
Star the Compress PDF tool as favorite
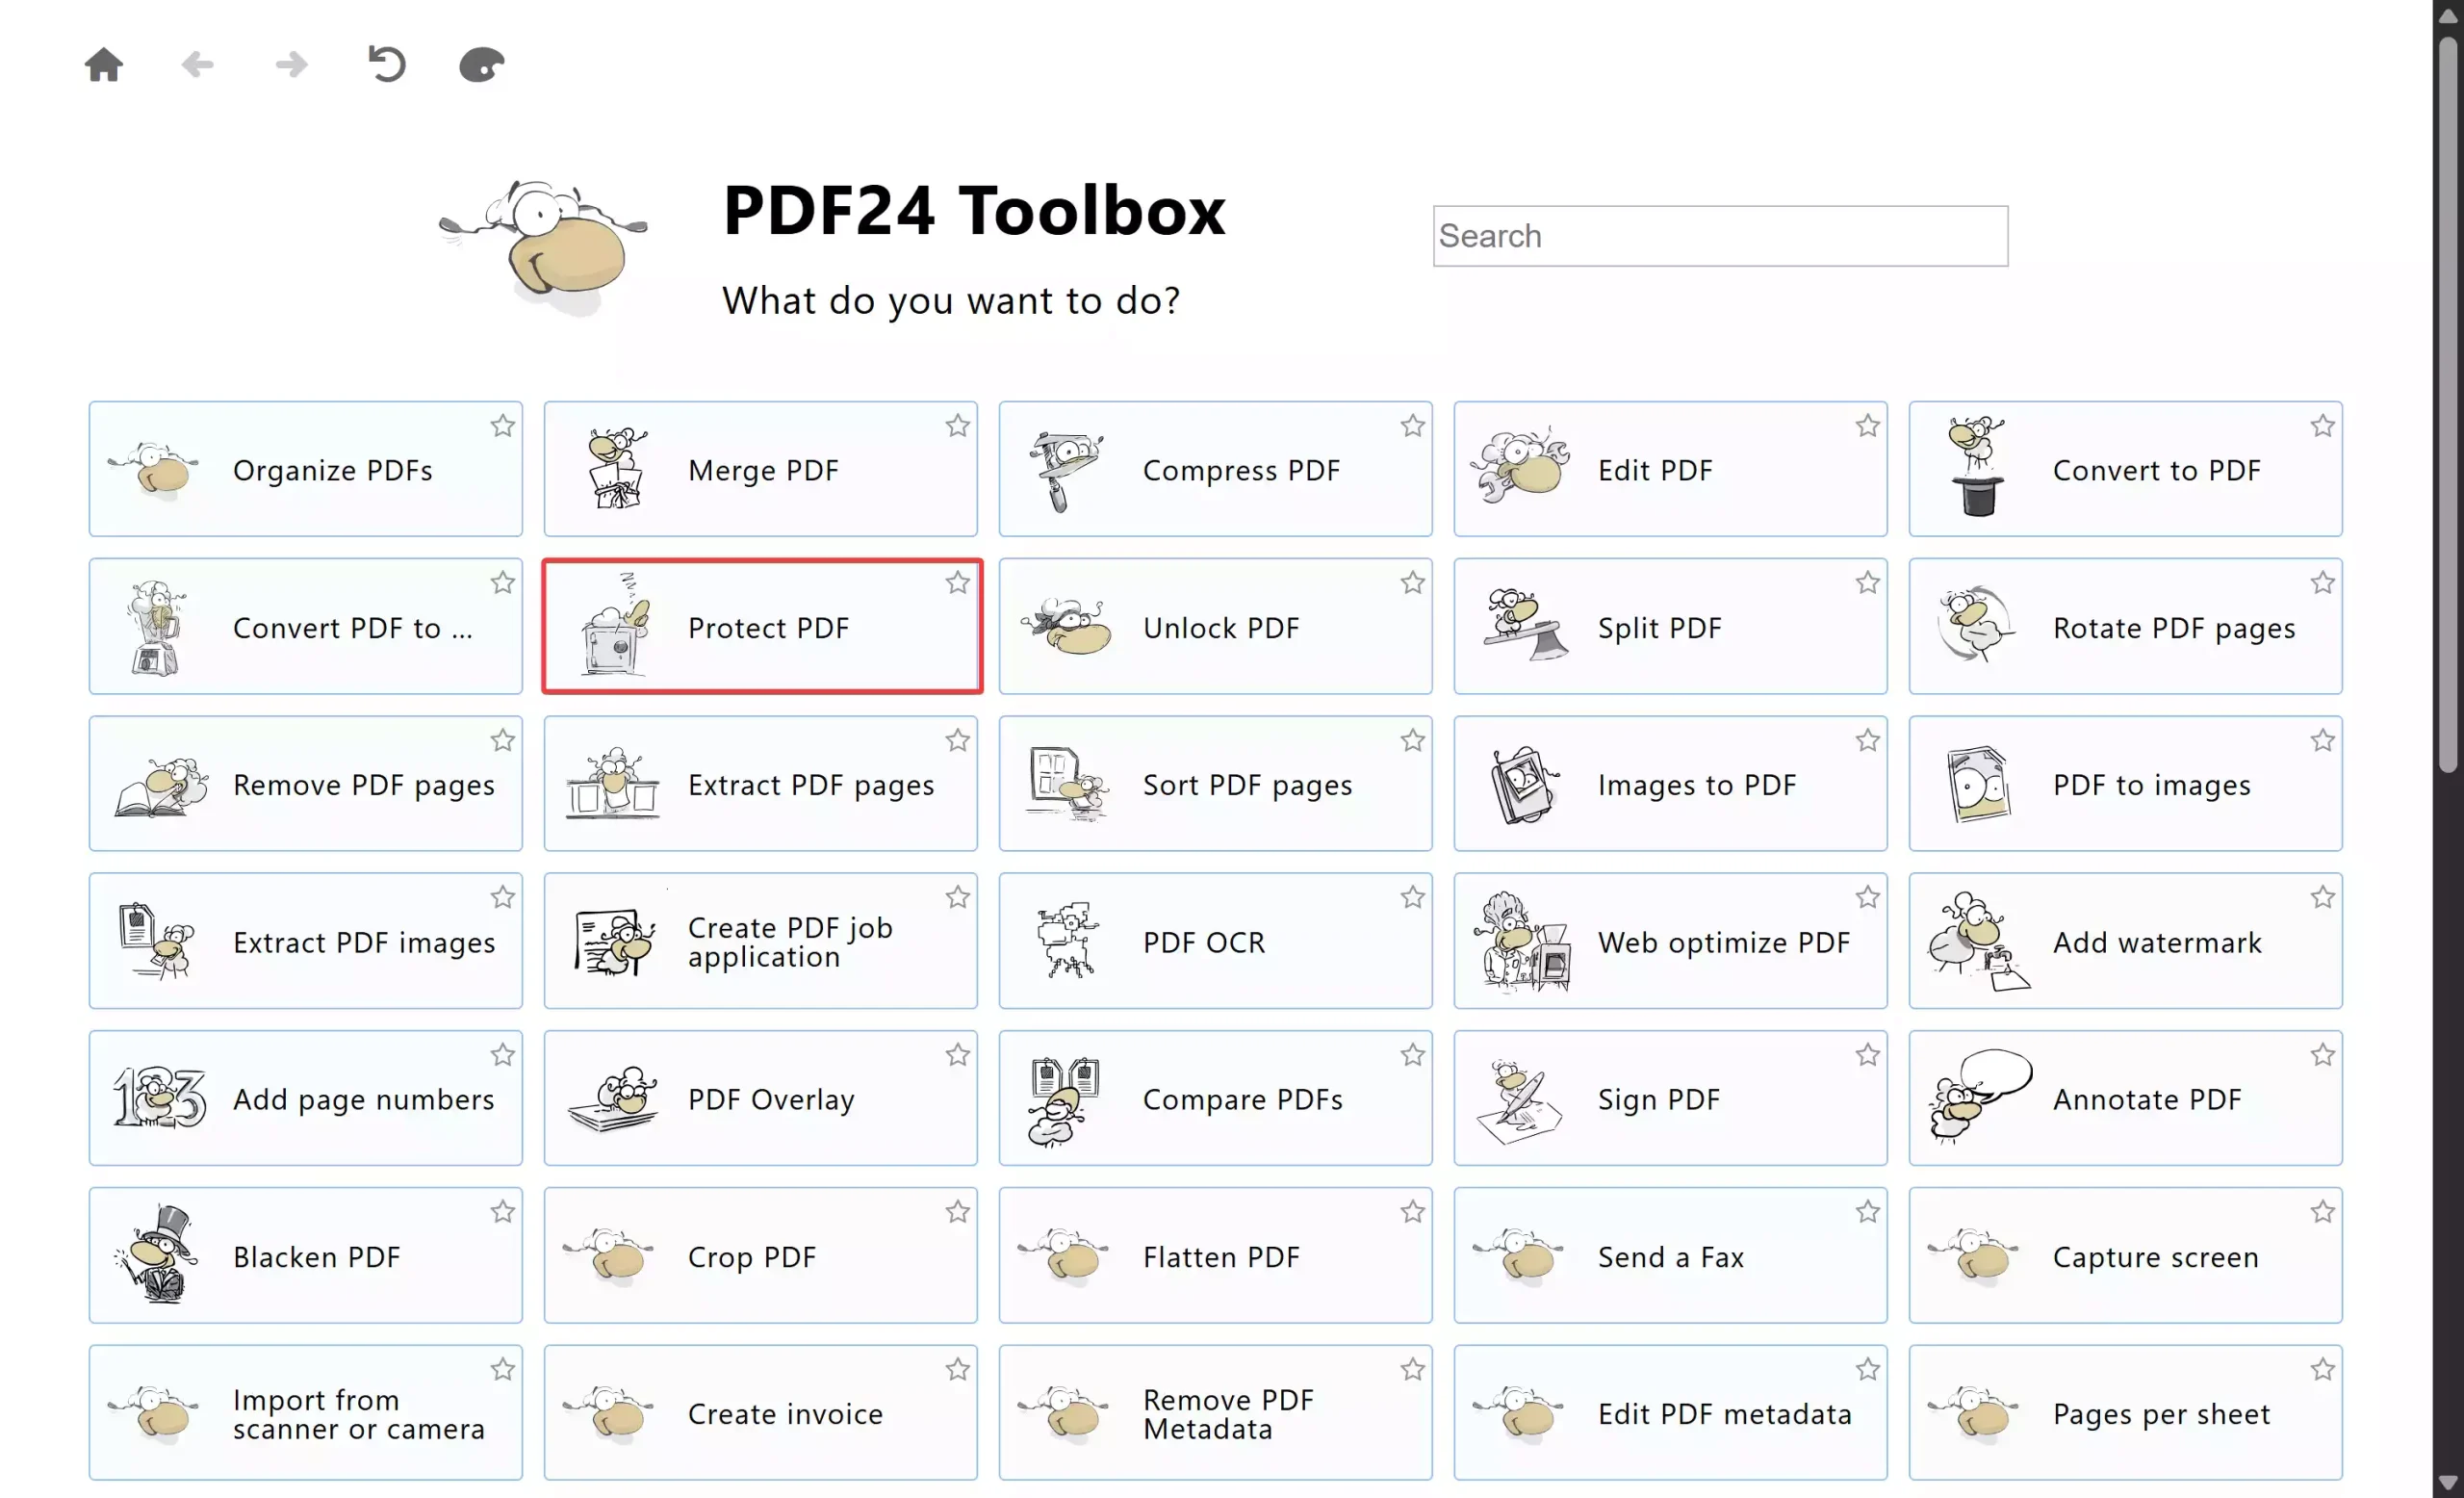click(x=1412, y=425)
